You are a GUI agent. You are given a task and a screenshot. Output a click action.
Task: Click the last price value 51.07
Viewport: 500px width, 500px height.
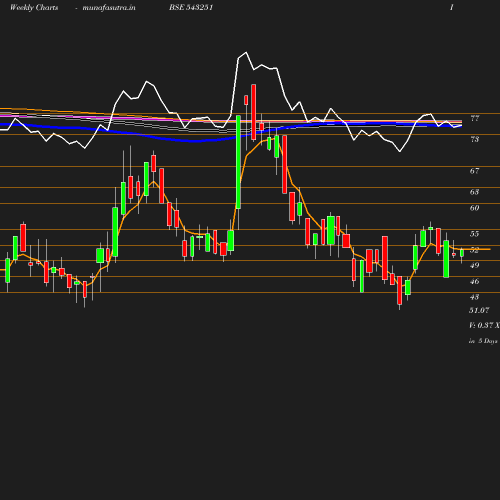479,310
